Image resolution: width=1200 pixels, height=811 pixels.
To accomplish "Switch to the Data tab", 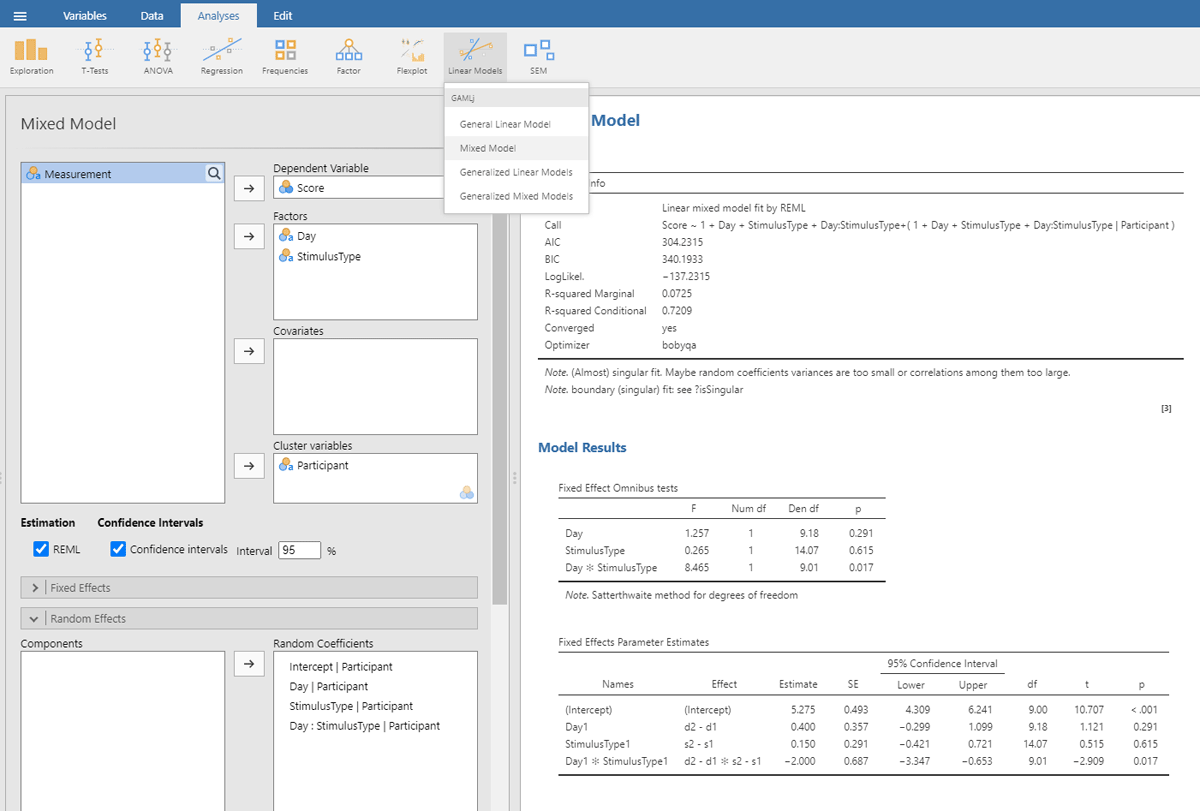I will pyautogui.click(x=152, y=16).
